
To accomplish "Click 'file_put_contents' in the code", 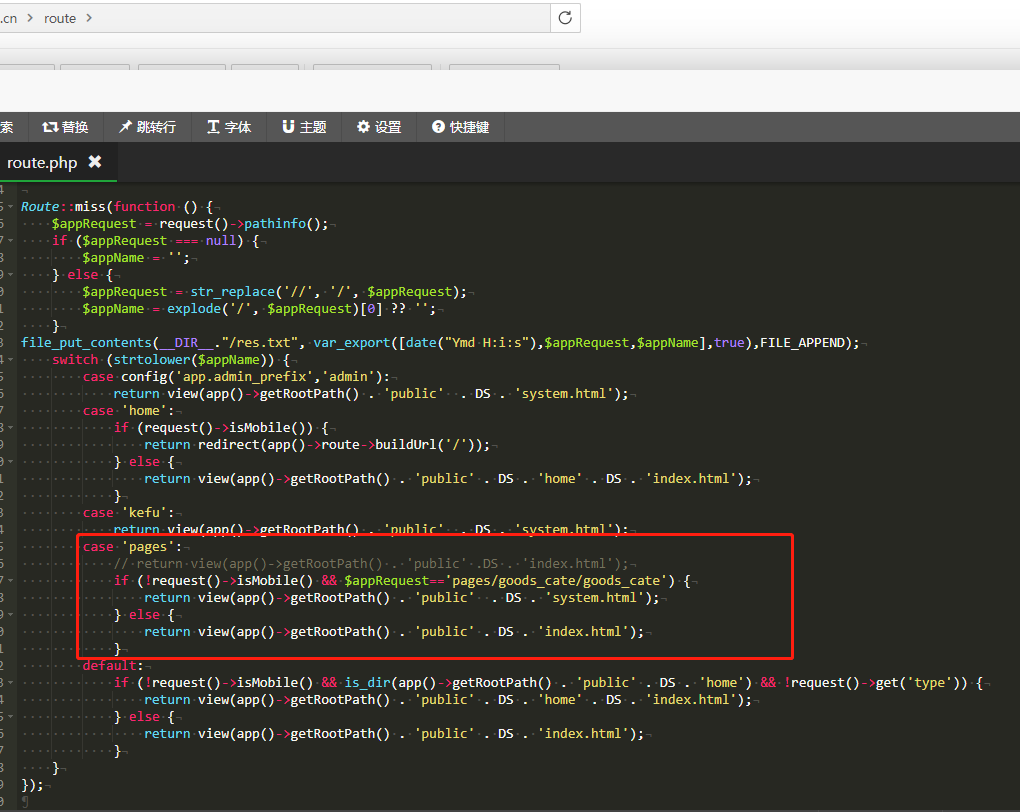I will 86,343.
